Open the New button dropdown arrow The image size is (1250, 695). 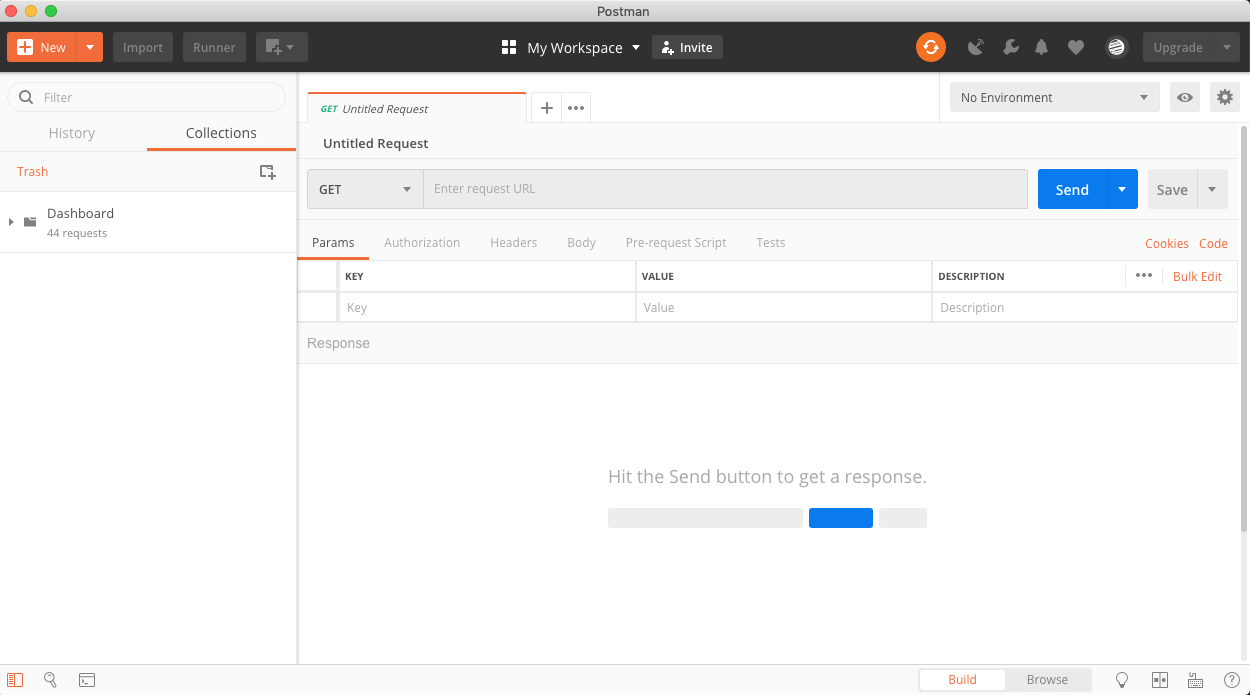(x=90, y=47)
